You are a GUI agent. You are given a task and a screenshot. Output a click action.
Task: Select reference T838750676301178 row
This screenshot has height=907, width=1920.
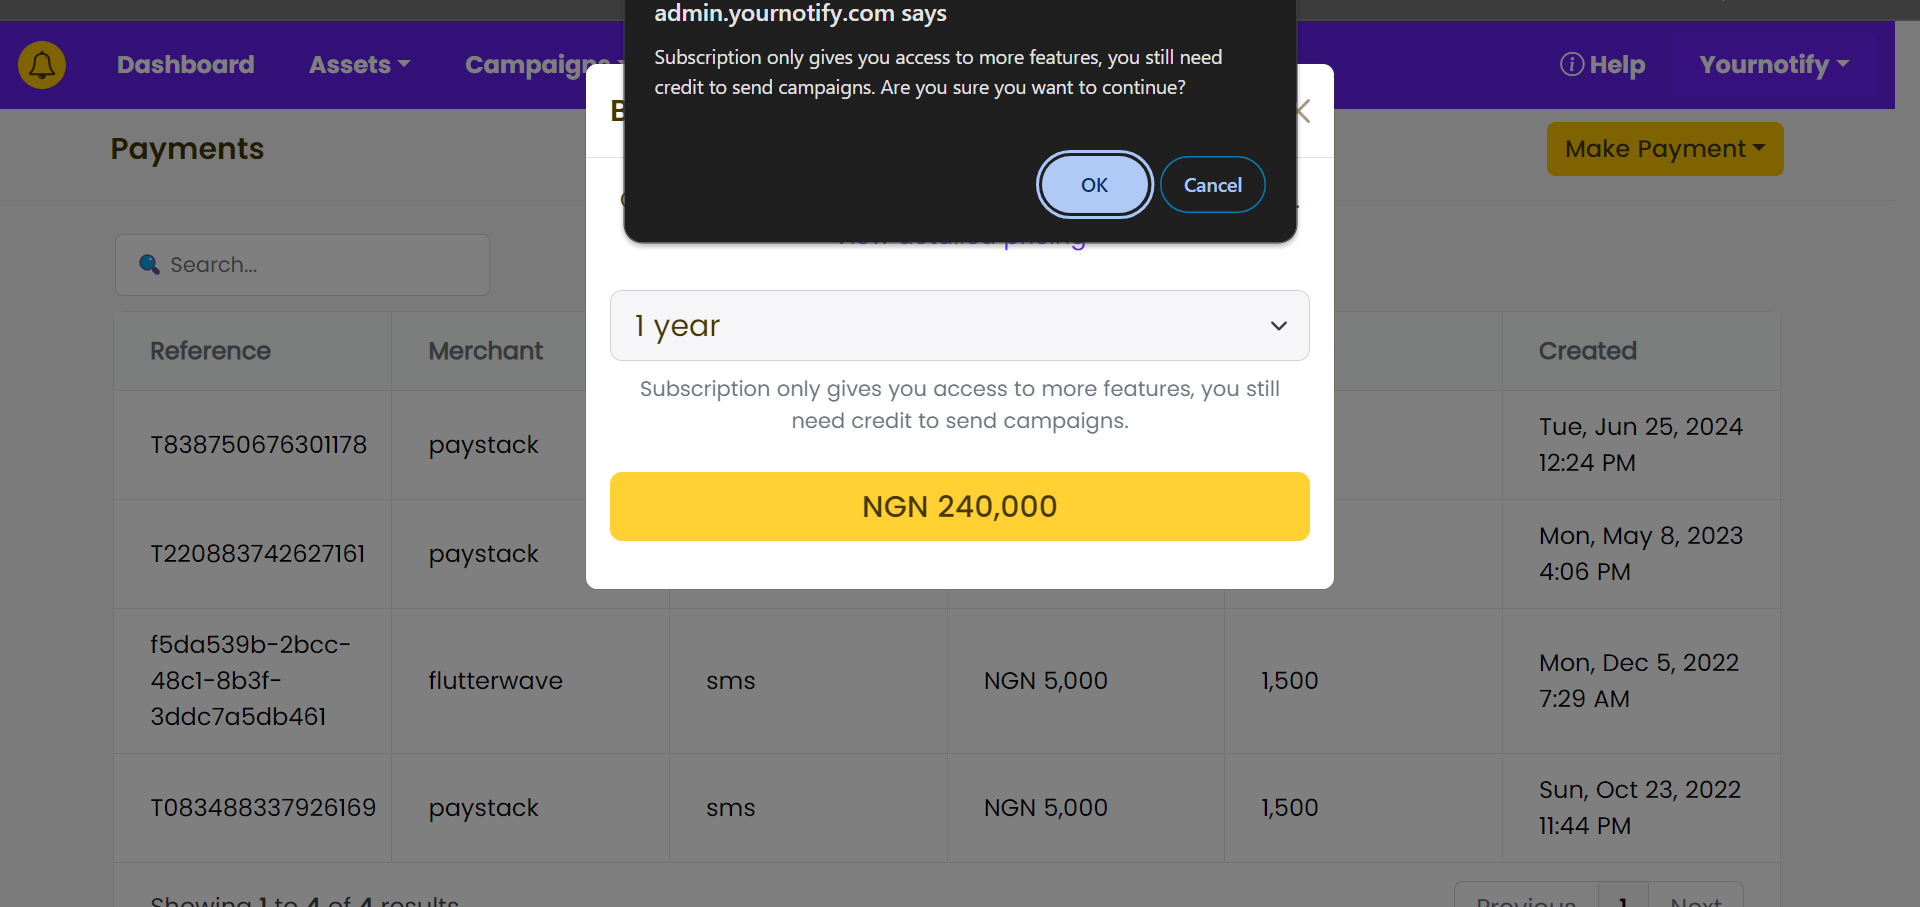click(258, 445)
